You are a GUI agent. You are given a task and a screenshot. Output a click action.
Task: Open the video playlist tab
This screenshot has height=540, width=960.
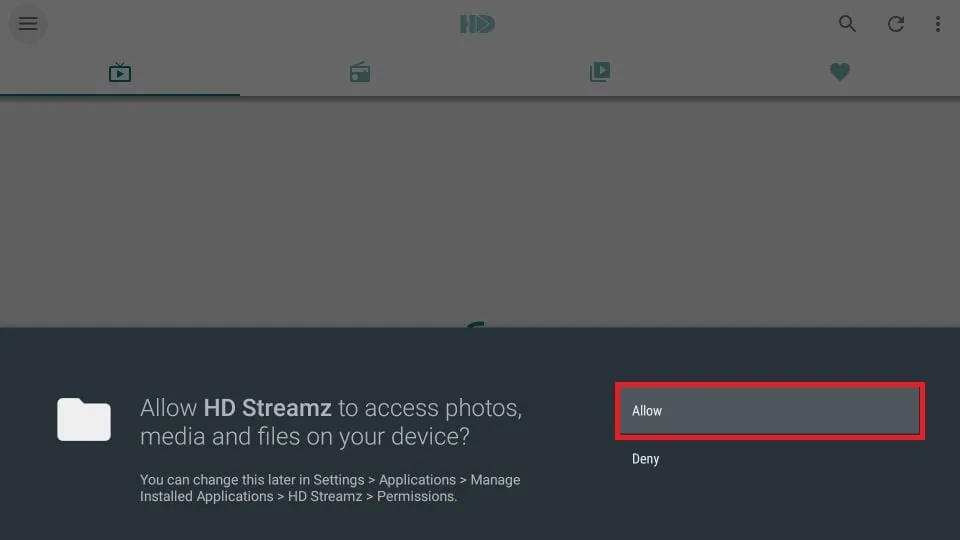click(x=600, y=72)
